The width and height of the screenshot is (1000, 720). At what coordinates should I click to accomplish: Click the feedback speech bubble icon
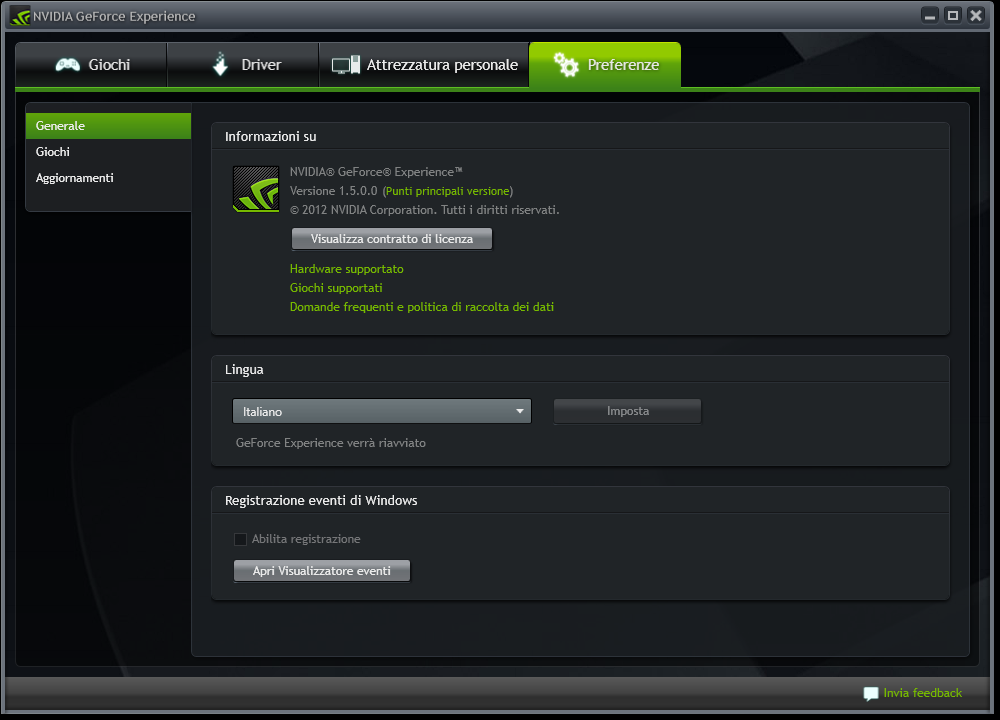[870, 693]
